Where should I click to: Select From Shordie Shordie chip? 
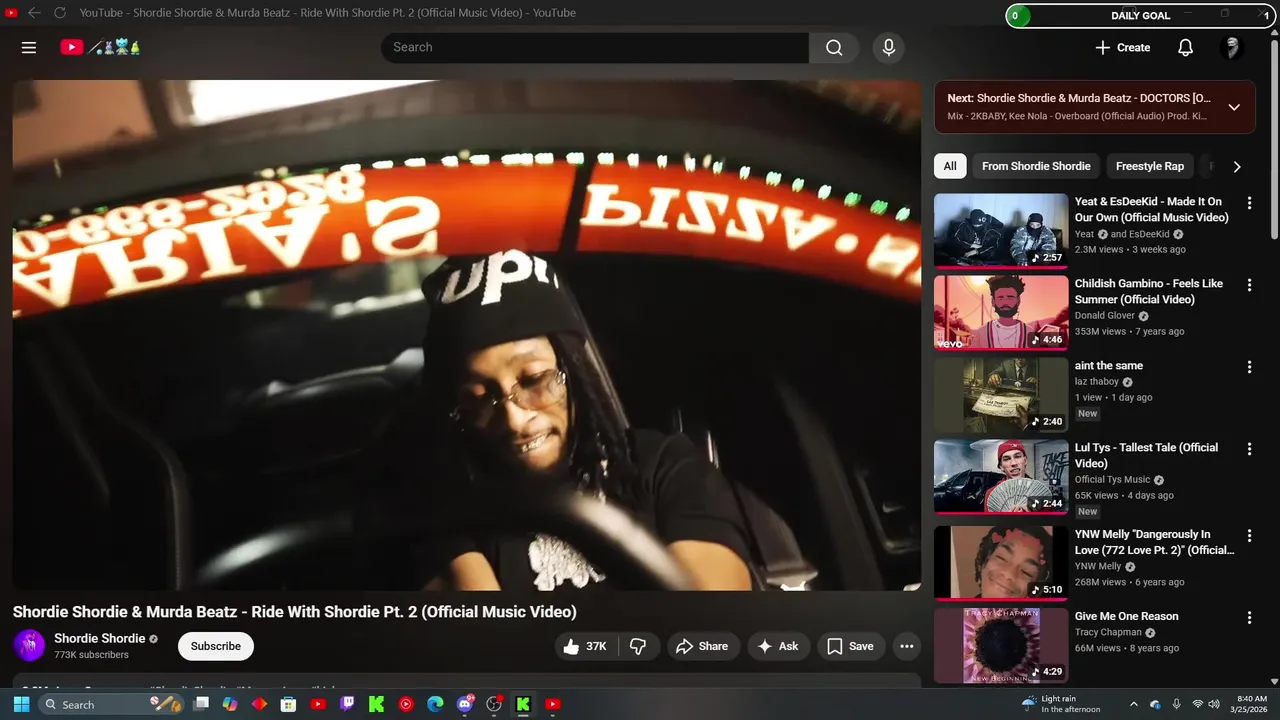click(1036, 166)
